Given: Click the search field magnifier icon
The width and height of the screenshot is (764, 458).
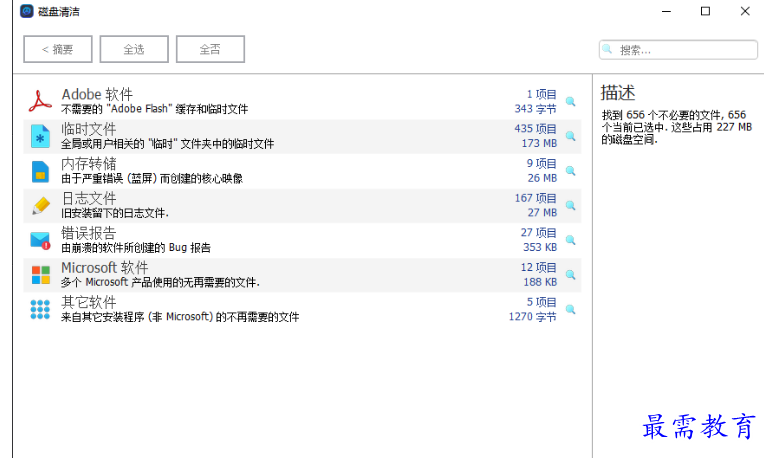Looking at the screenshot, I should [607, 49].
